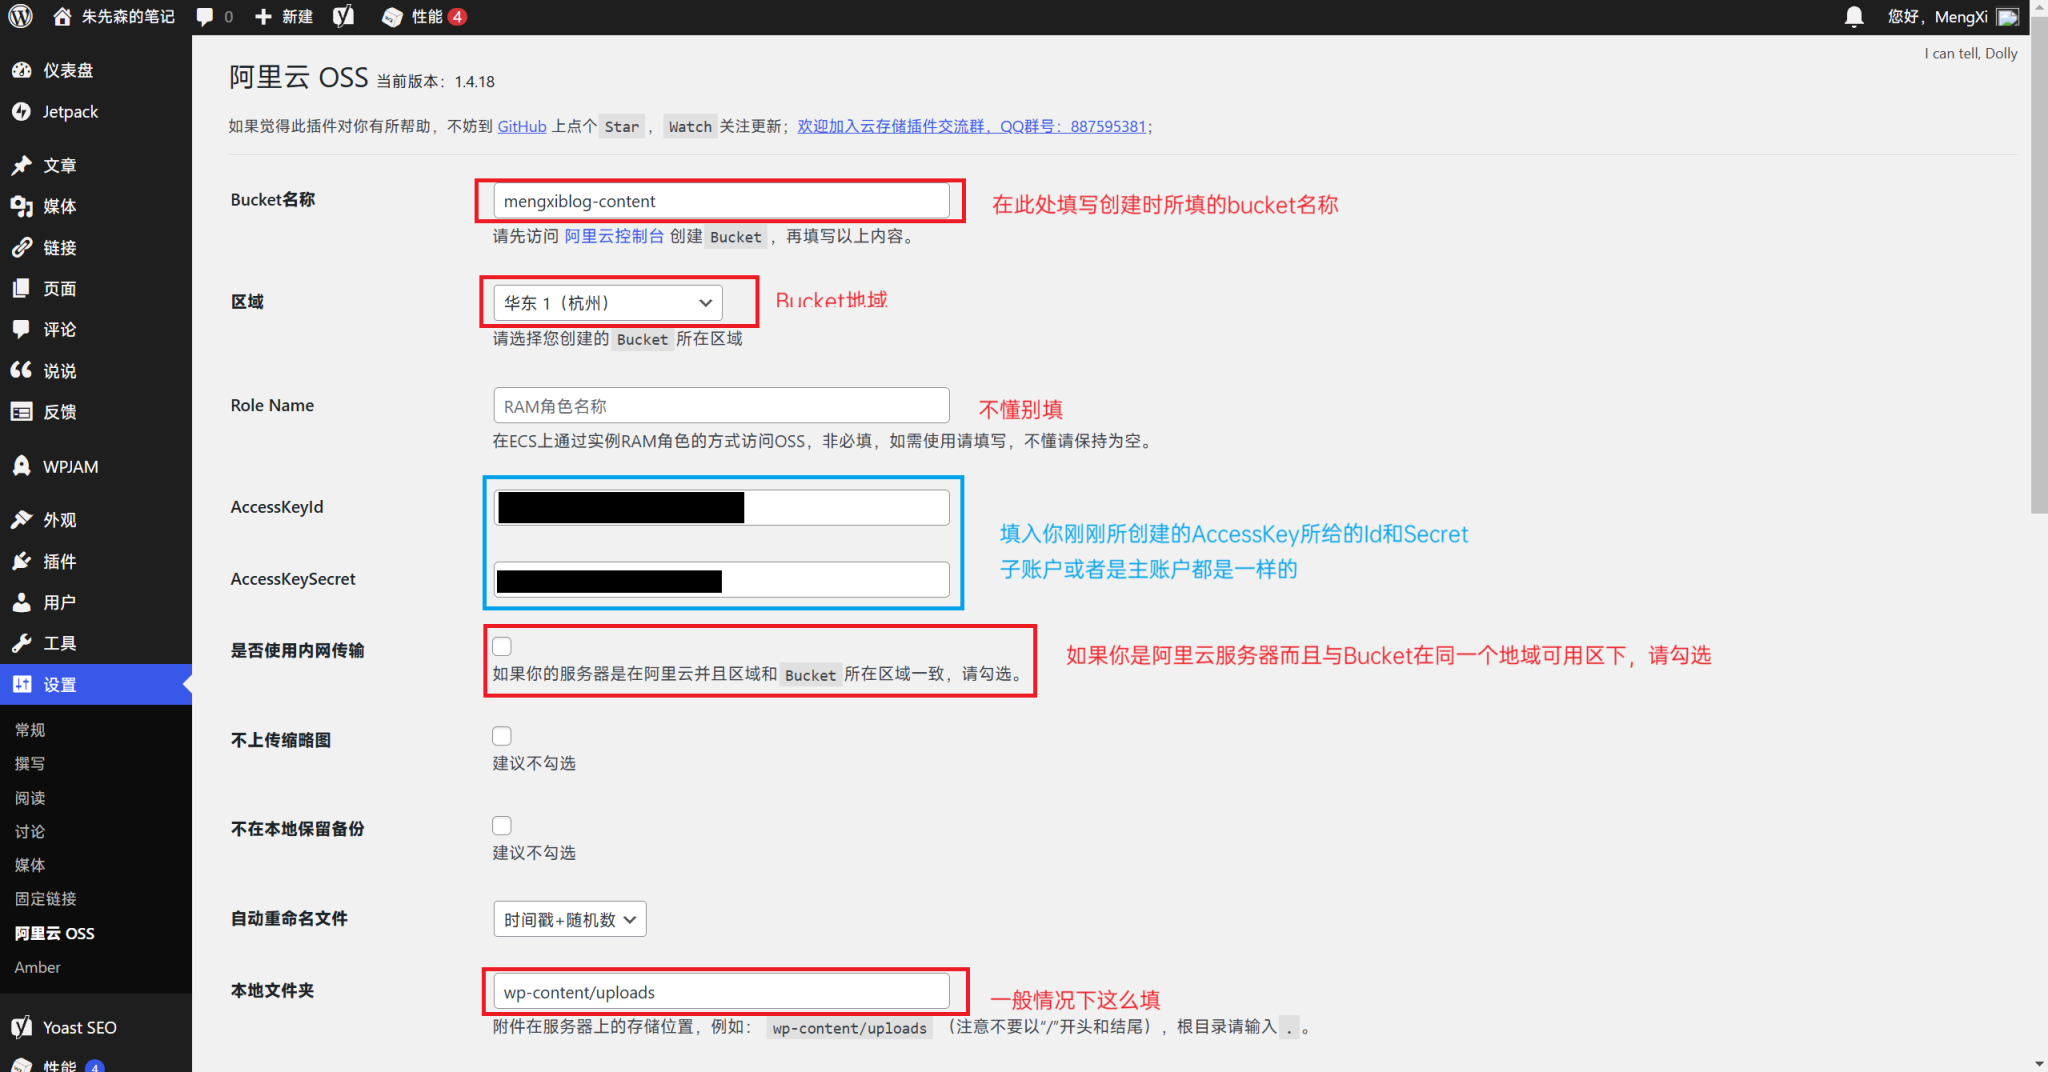Image resolution: width=2048 pixels, height=1072 pixels.
Task: Click the notification bell icon
Action: point(1853,17)
